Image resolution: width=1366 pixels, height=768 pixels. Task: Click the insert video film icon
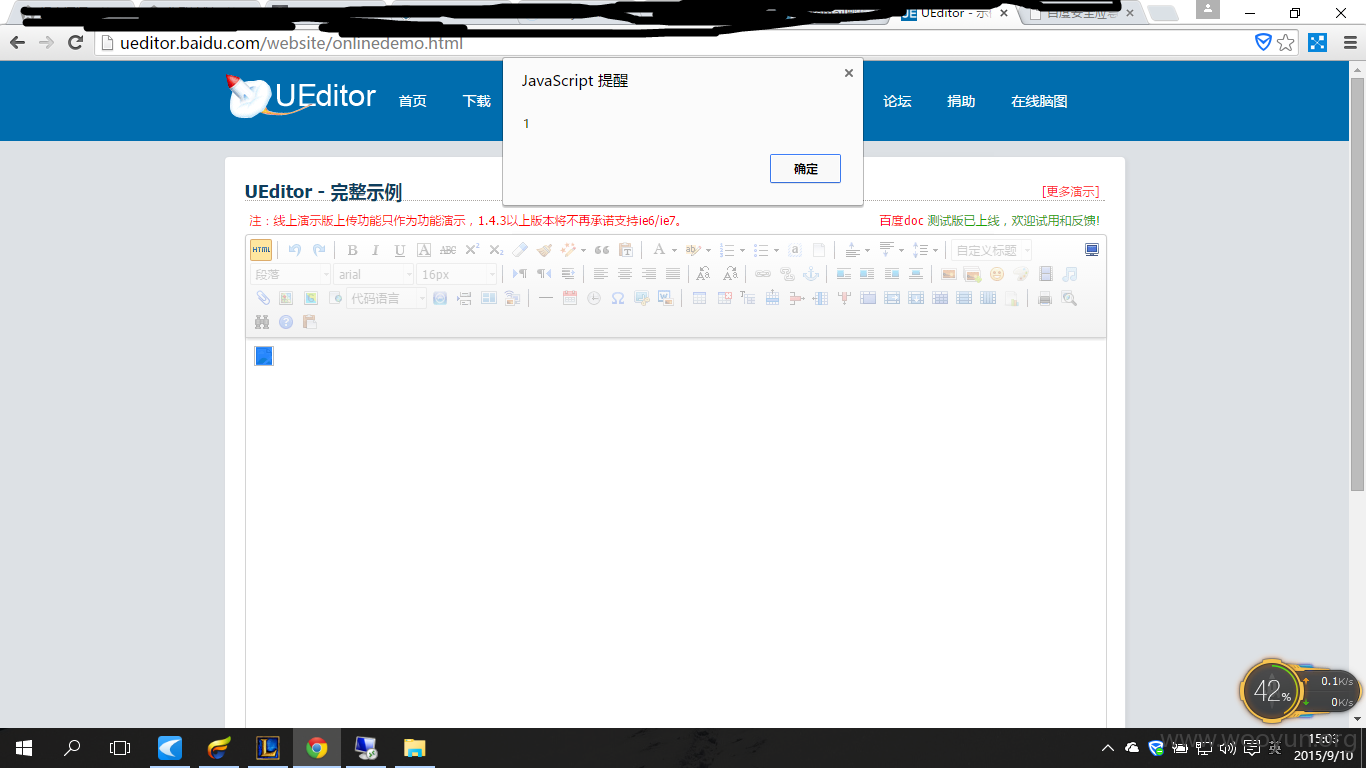[x=1046, y=274]
